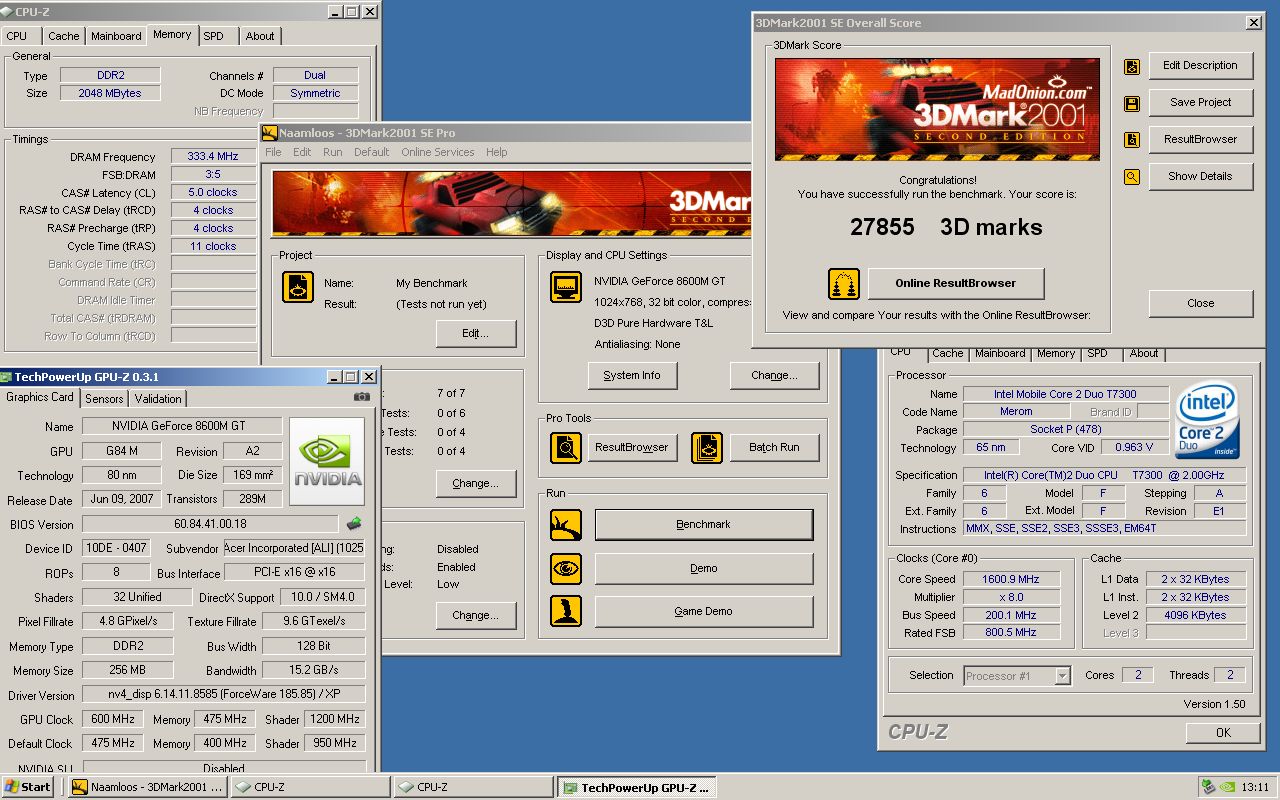This screenshot has width=1280, height=800.
Task: Click Close in the Overall Score dialog
Action: click(1200, 303)
